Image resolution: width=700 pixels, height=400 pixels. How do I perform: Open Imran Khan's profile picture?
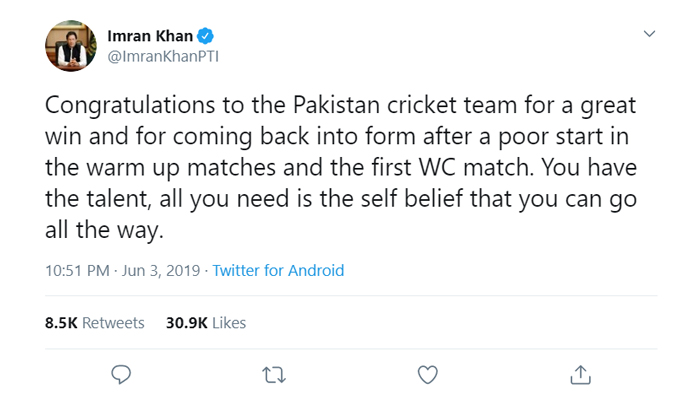pos(71,46)
